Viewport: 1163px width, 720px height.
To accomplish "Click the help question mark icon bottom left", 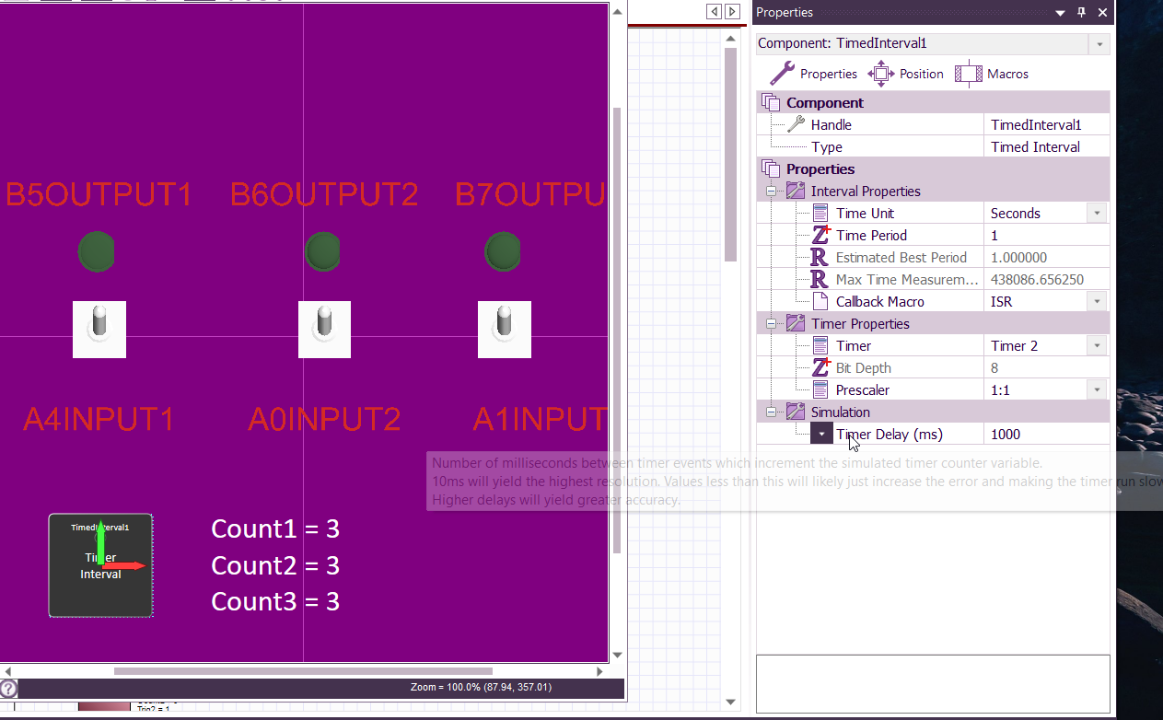I will [8, 687].
